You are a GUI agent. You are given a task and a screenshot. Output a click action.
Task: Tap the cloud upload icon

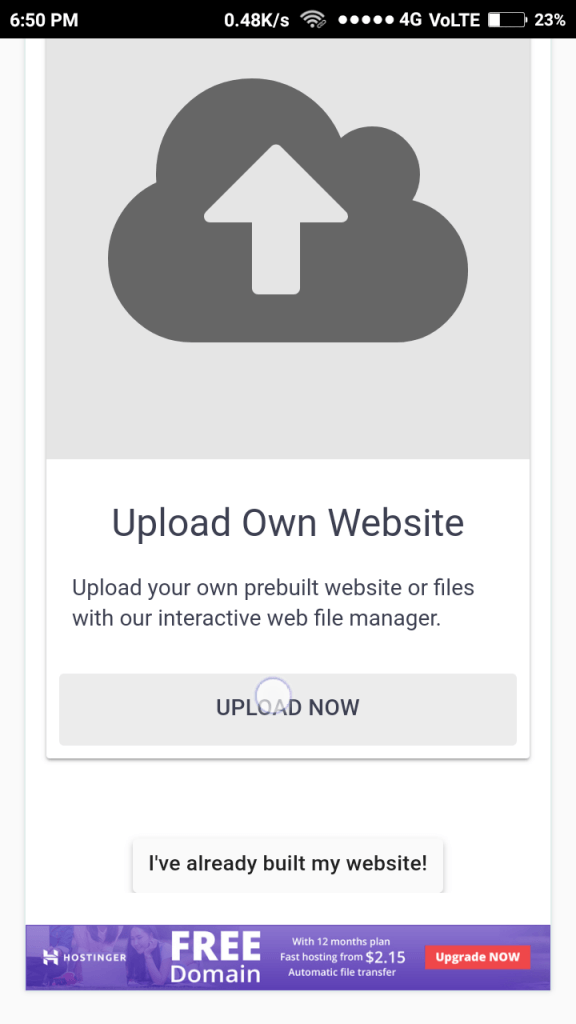[288, 210]
